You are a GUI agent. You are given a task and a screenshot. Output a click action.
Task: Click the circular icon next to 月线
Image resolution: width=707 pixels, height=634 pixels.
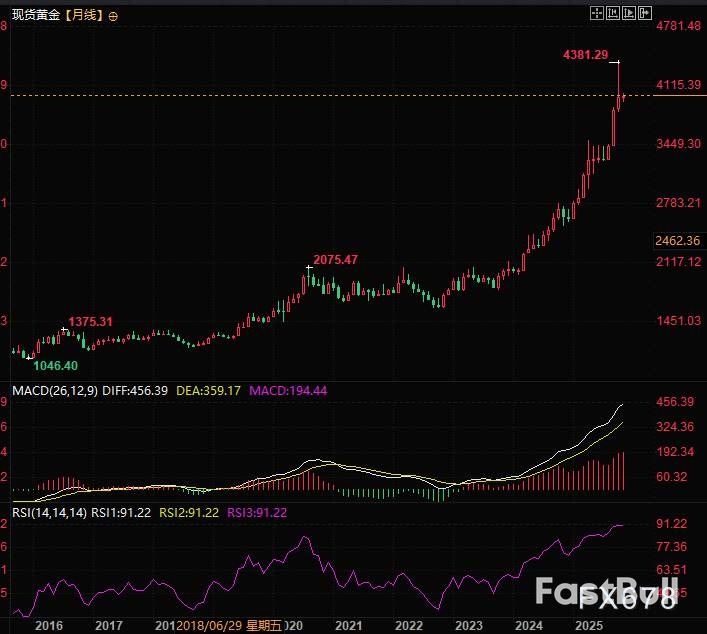112,17
